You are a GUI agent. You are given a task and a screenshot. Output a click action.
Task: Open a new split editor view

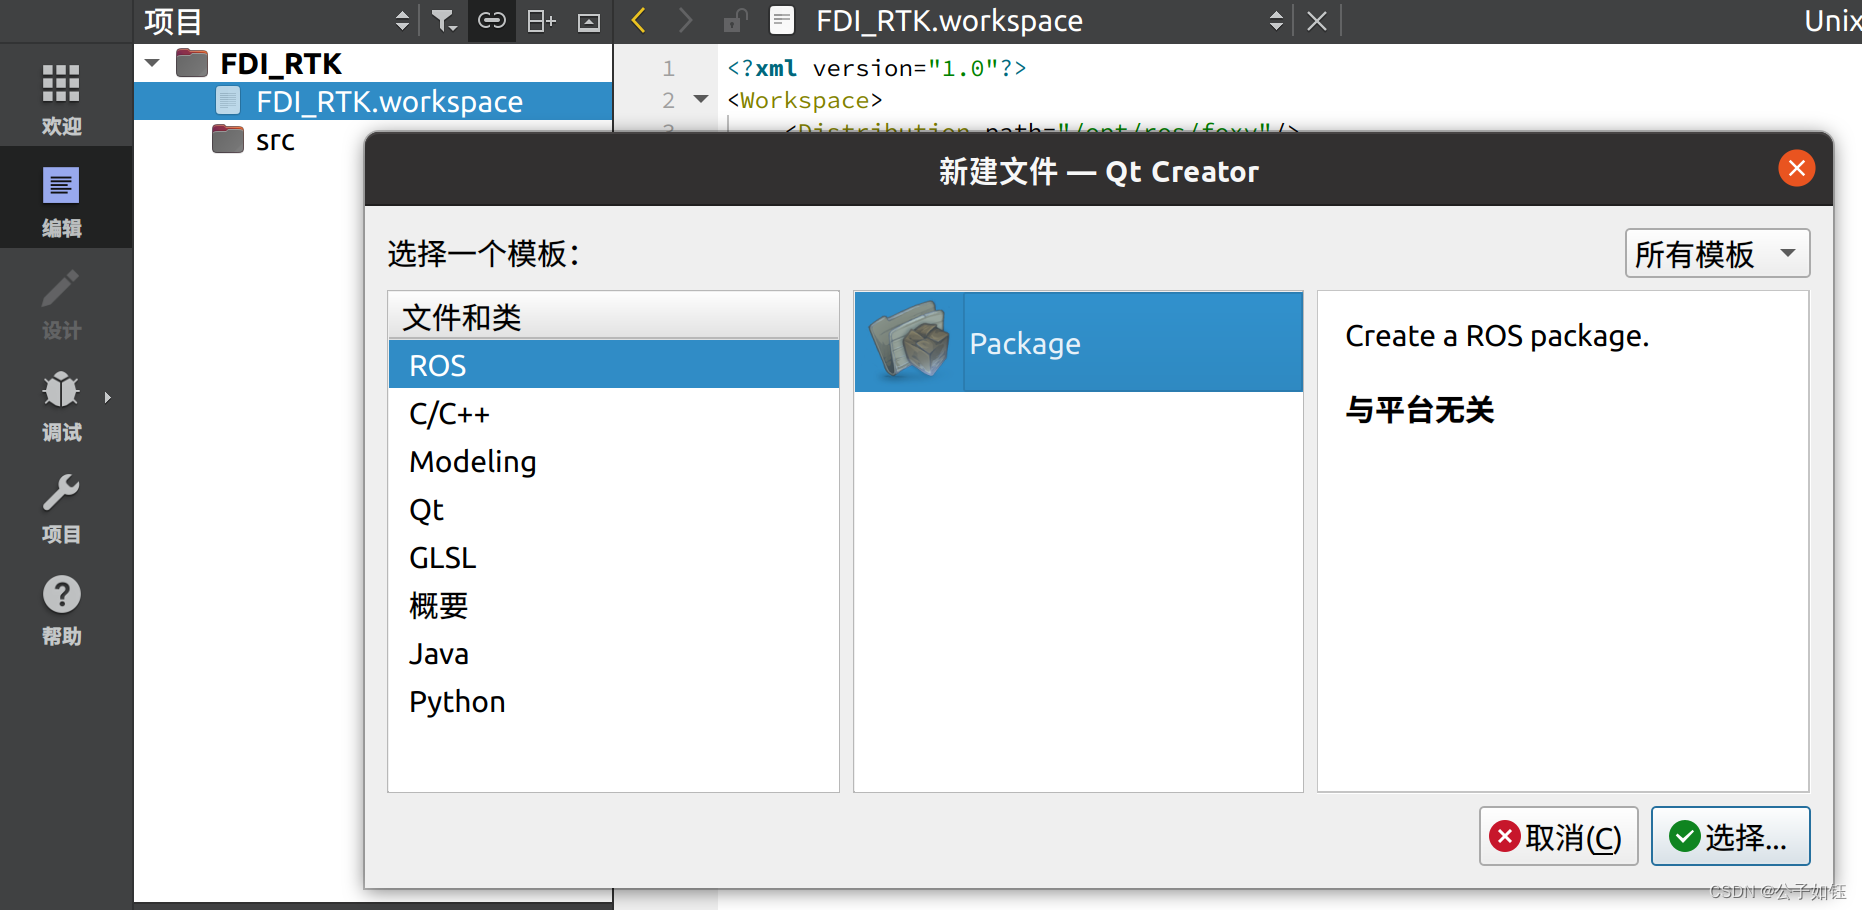pyautogui.click(x=540, y=21)
